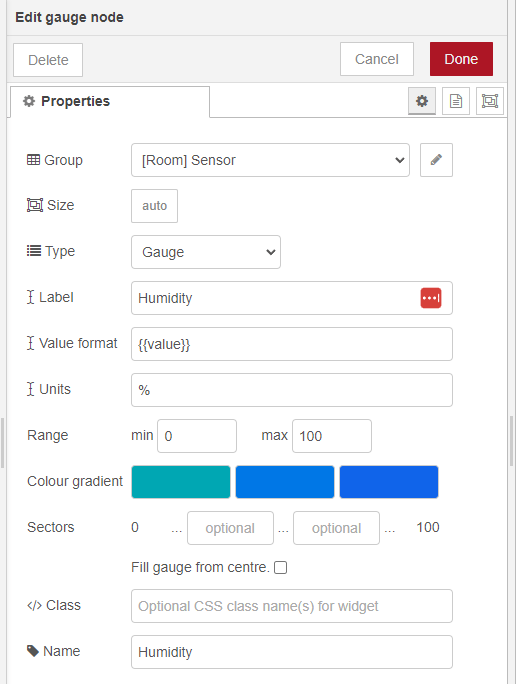Click the Units input field
Screen dimensions: 516x684
292,390
